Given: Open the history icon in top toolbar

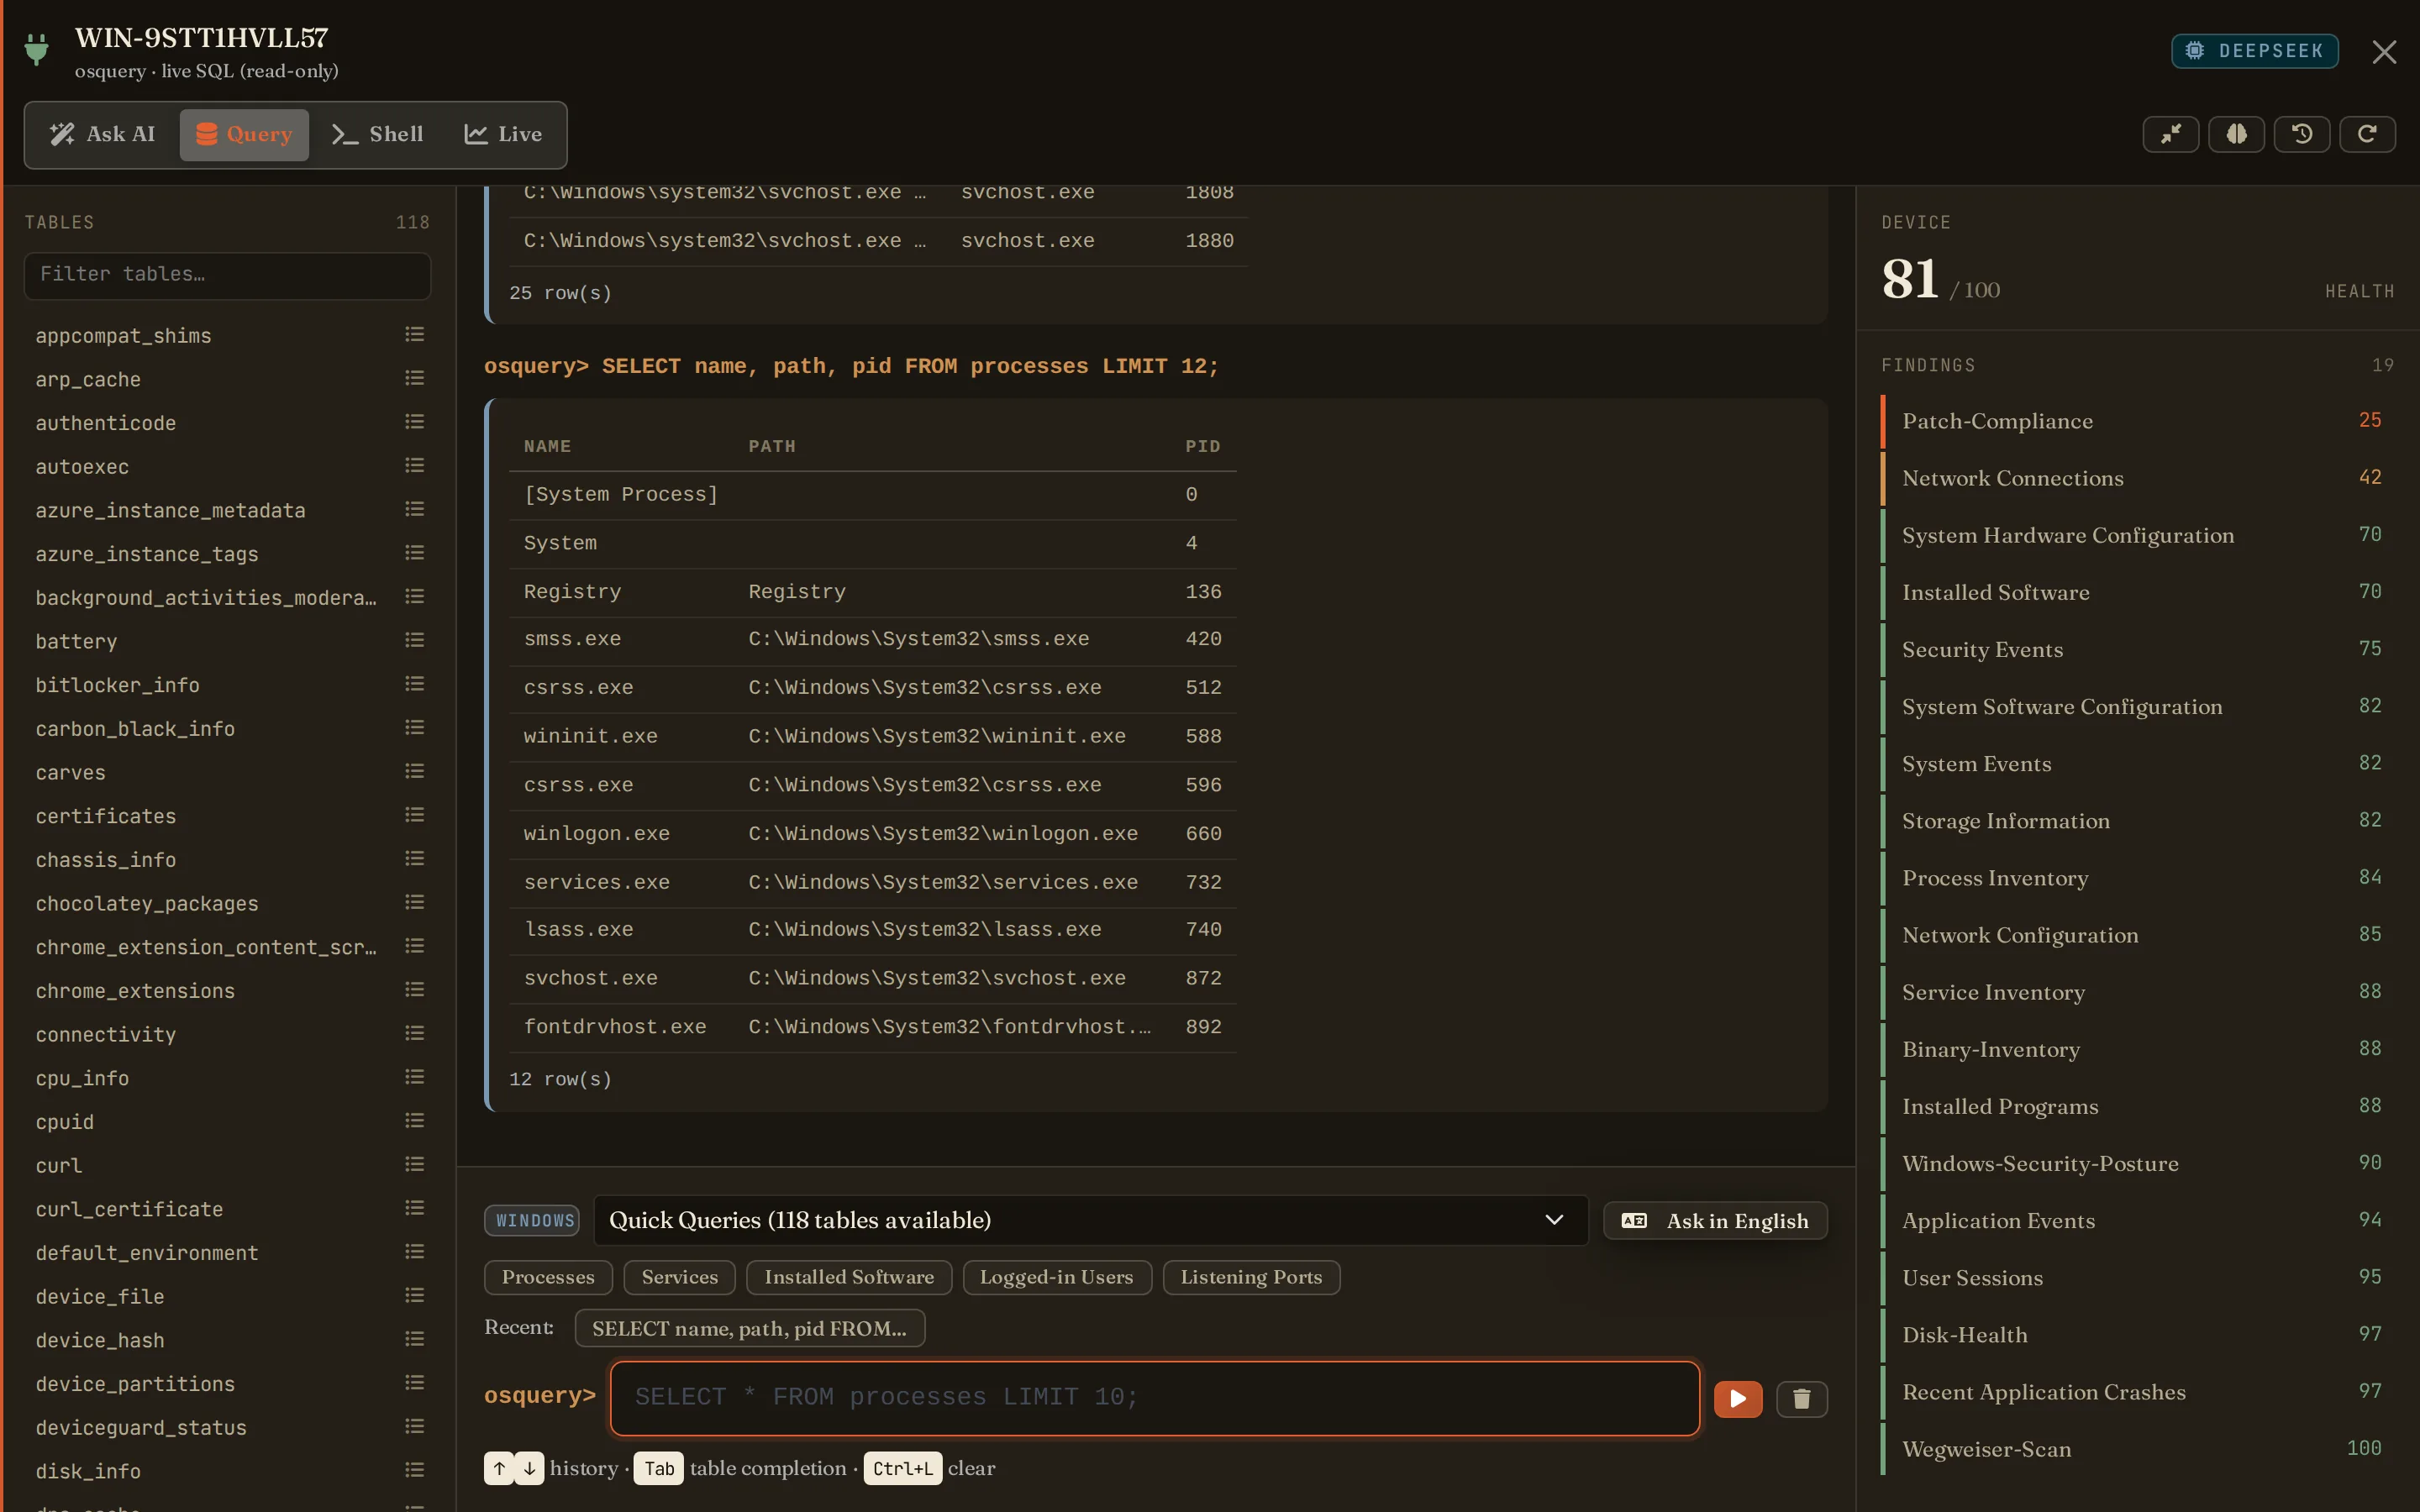Looking at the screenshot, I should [x=2301, y=134].
